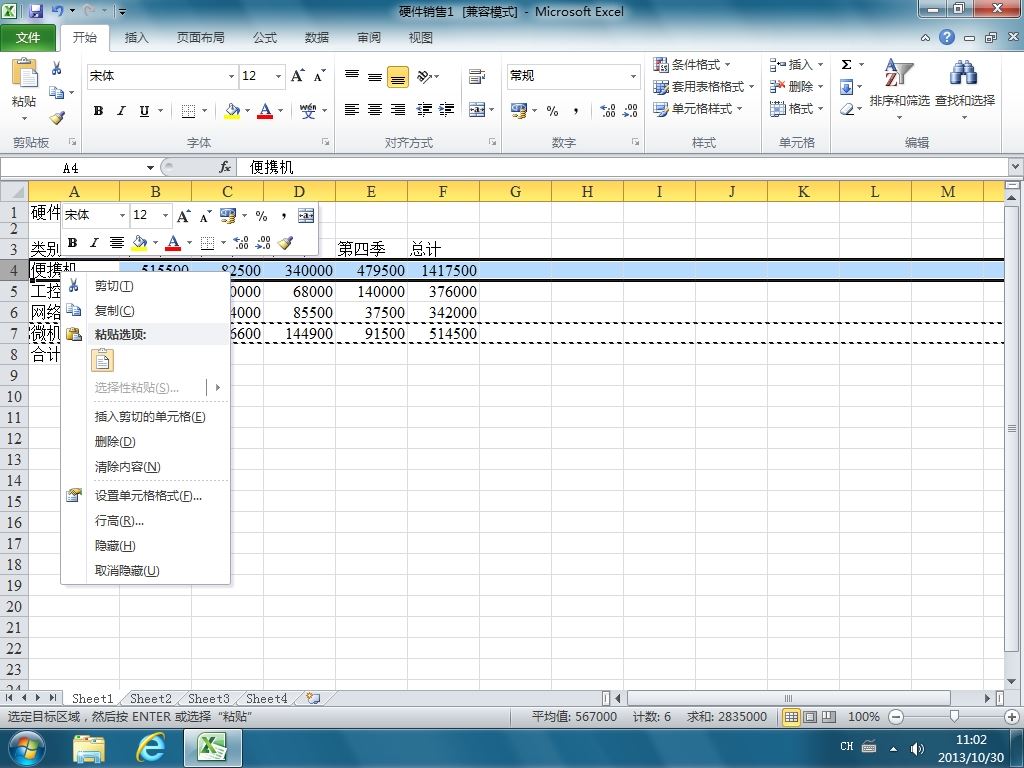Switch to the 页面布局 ribbon tab

point(200,37)
